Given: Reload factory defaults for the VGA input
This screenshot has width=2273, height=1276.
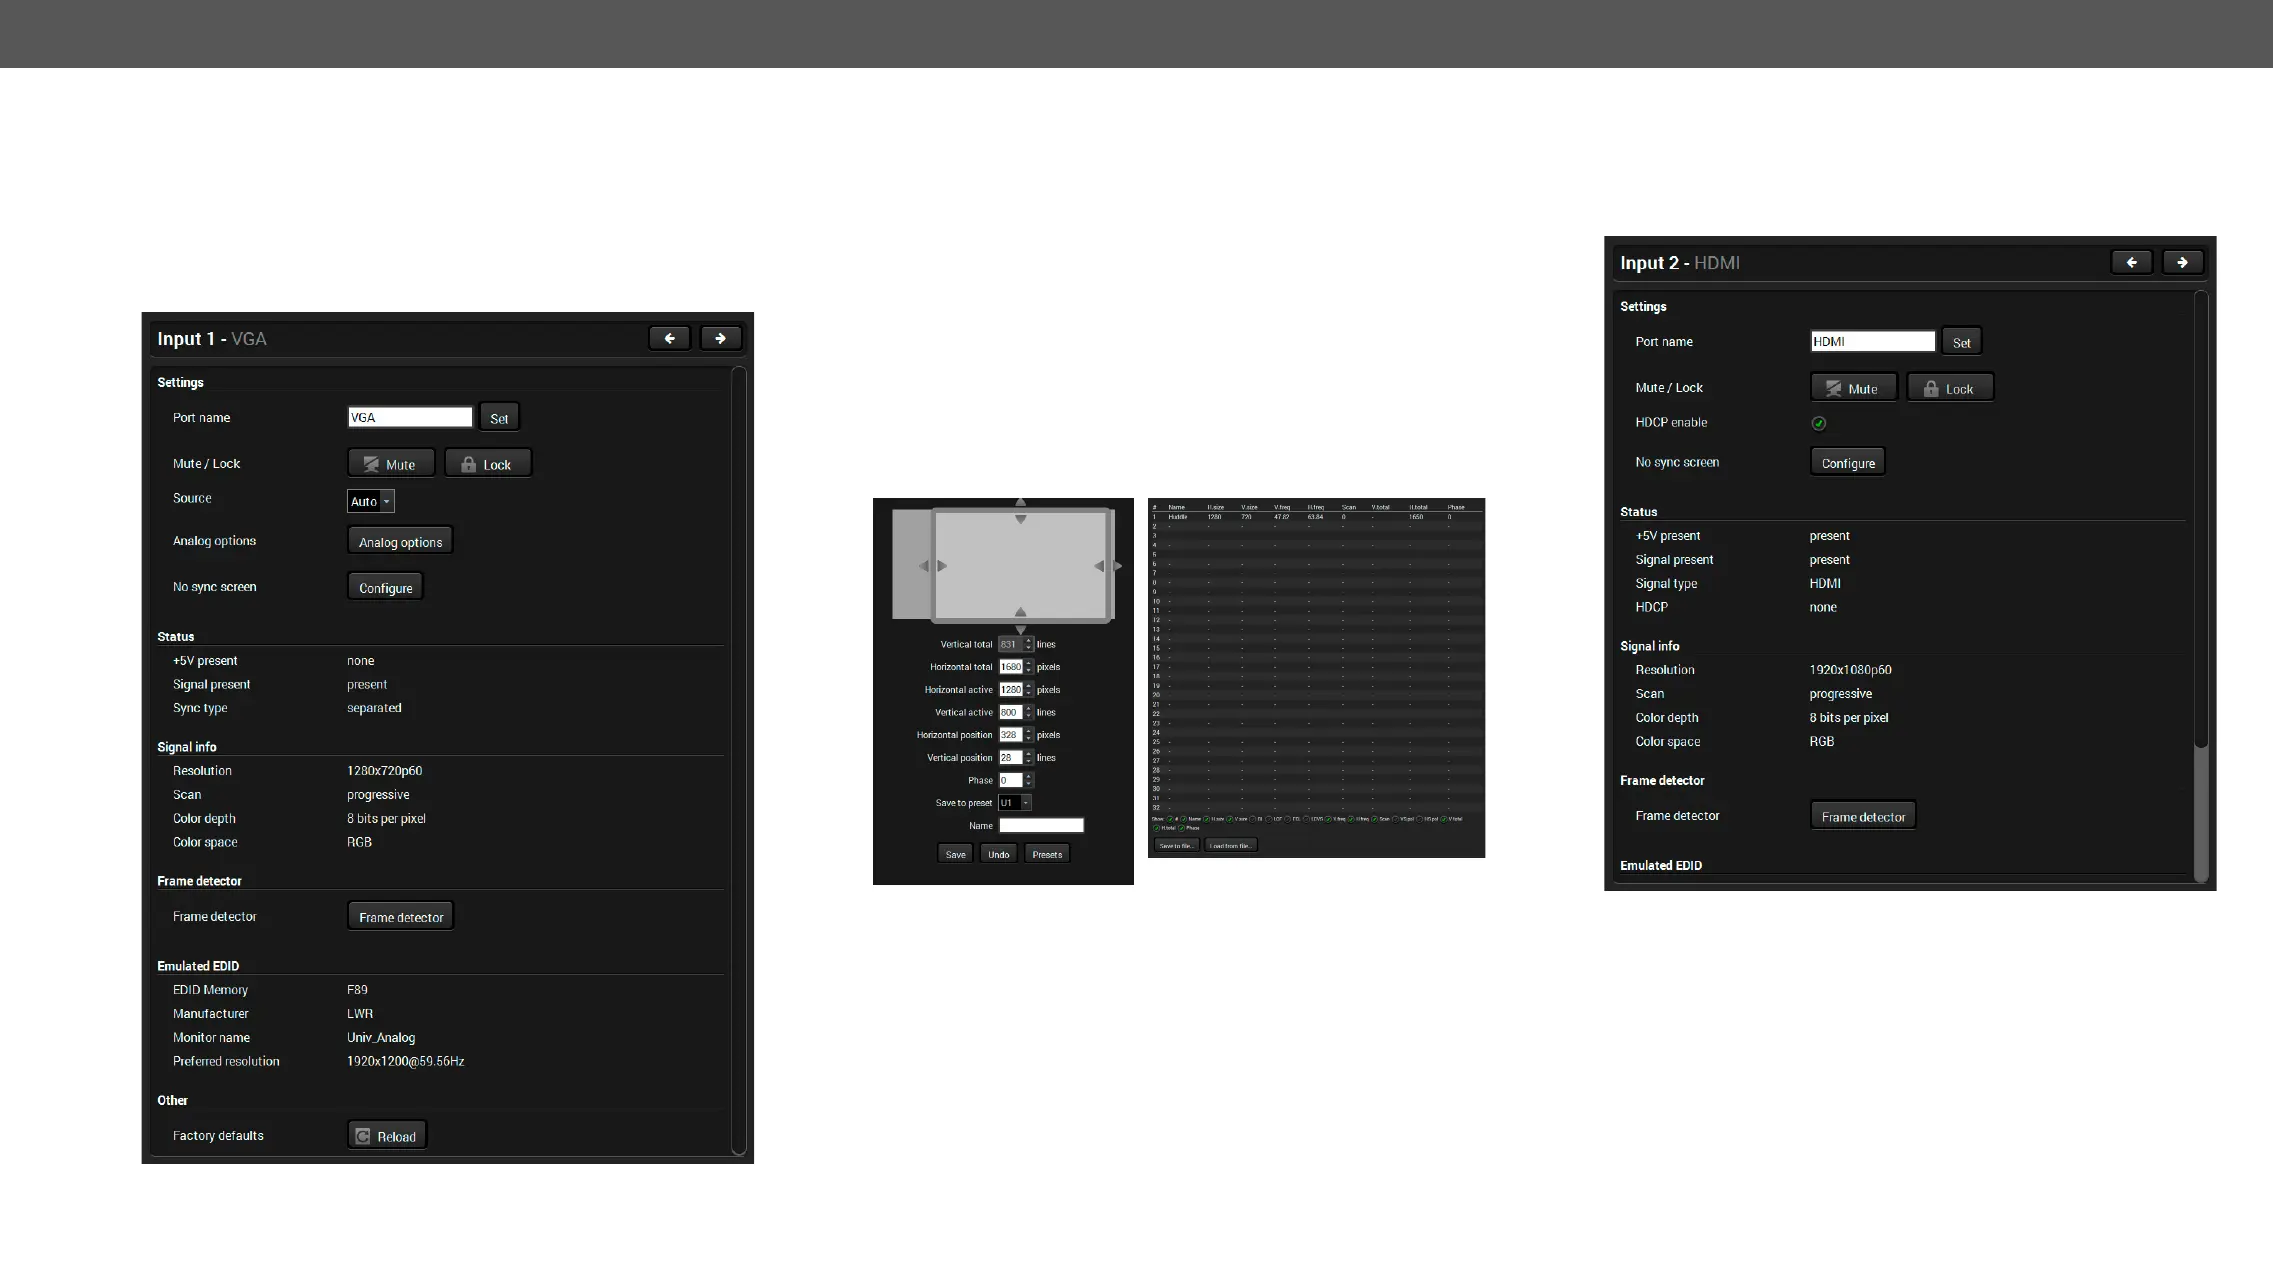Looking at the screenshot, I should point(386,1136).
